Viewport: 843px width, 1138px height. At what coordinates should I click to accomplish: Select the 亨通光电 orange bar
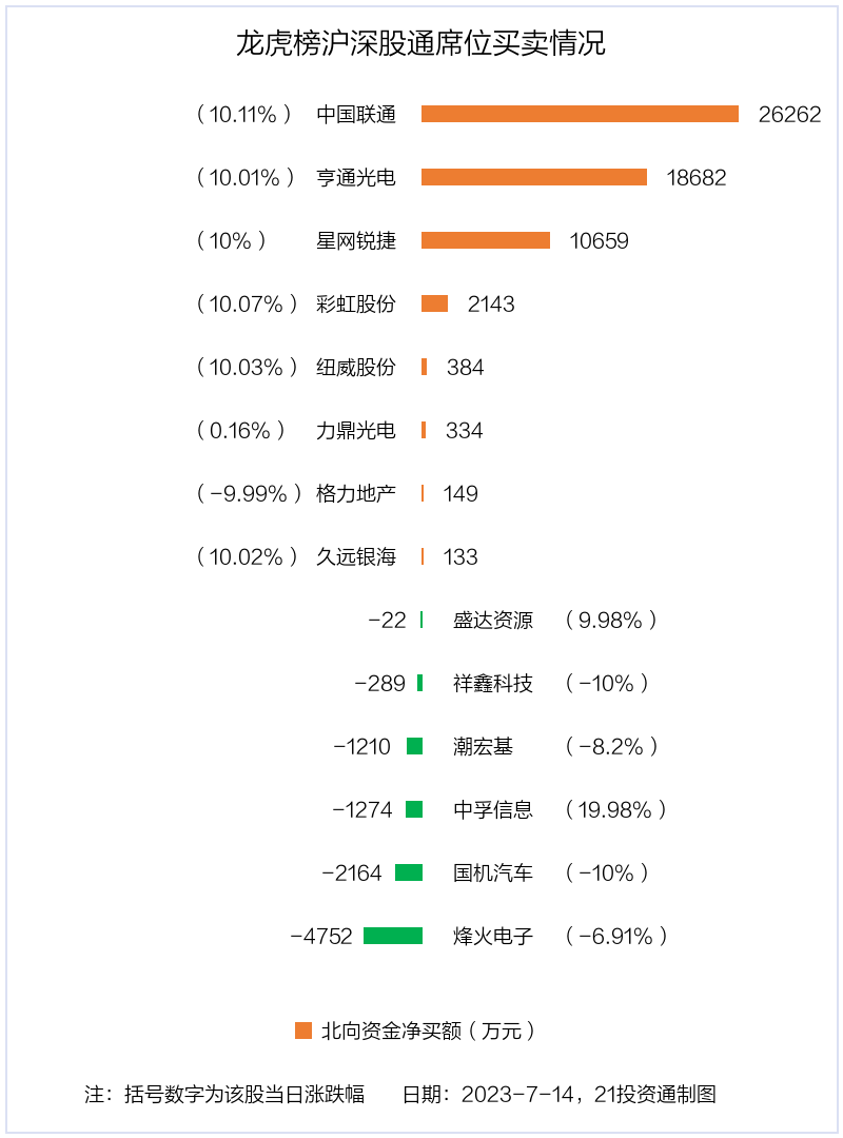pos(534,177)
